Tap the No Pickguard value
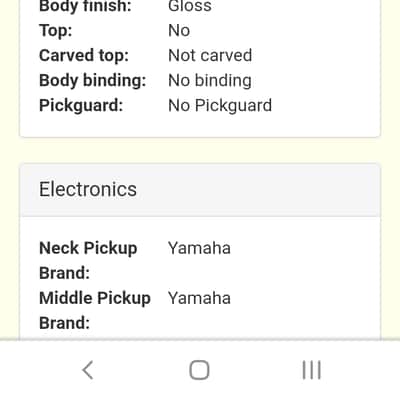400x400 pixels. click(x=220, y=106)
